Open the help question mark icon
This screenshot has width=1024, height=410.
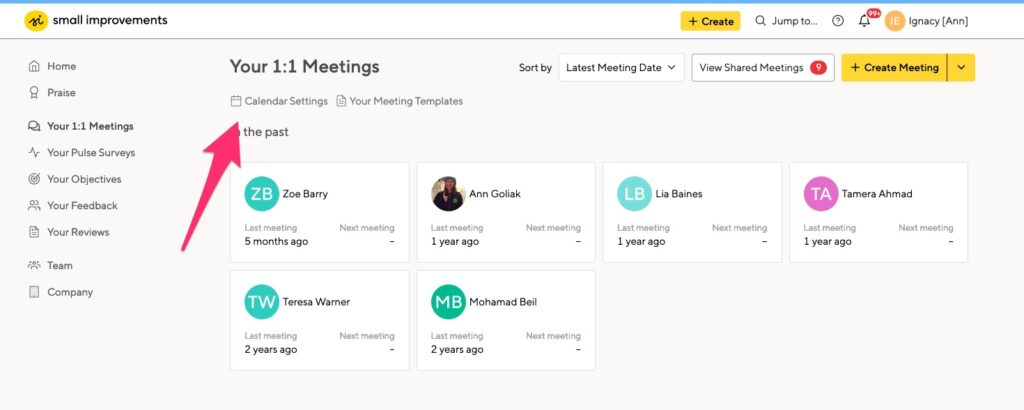(x=838, y=21)
